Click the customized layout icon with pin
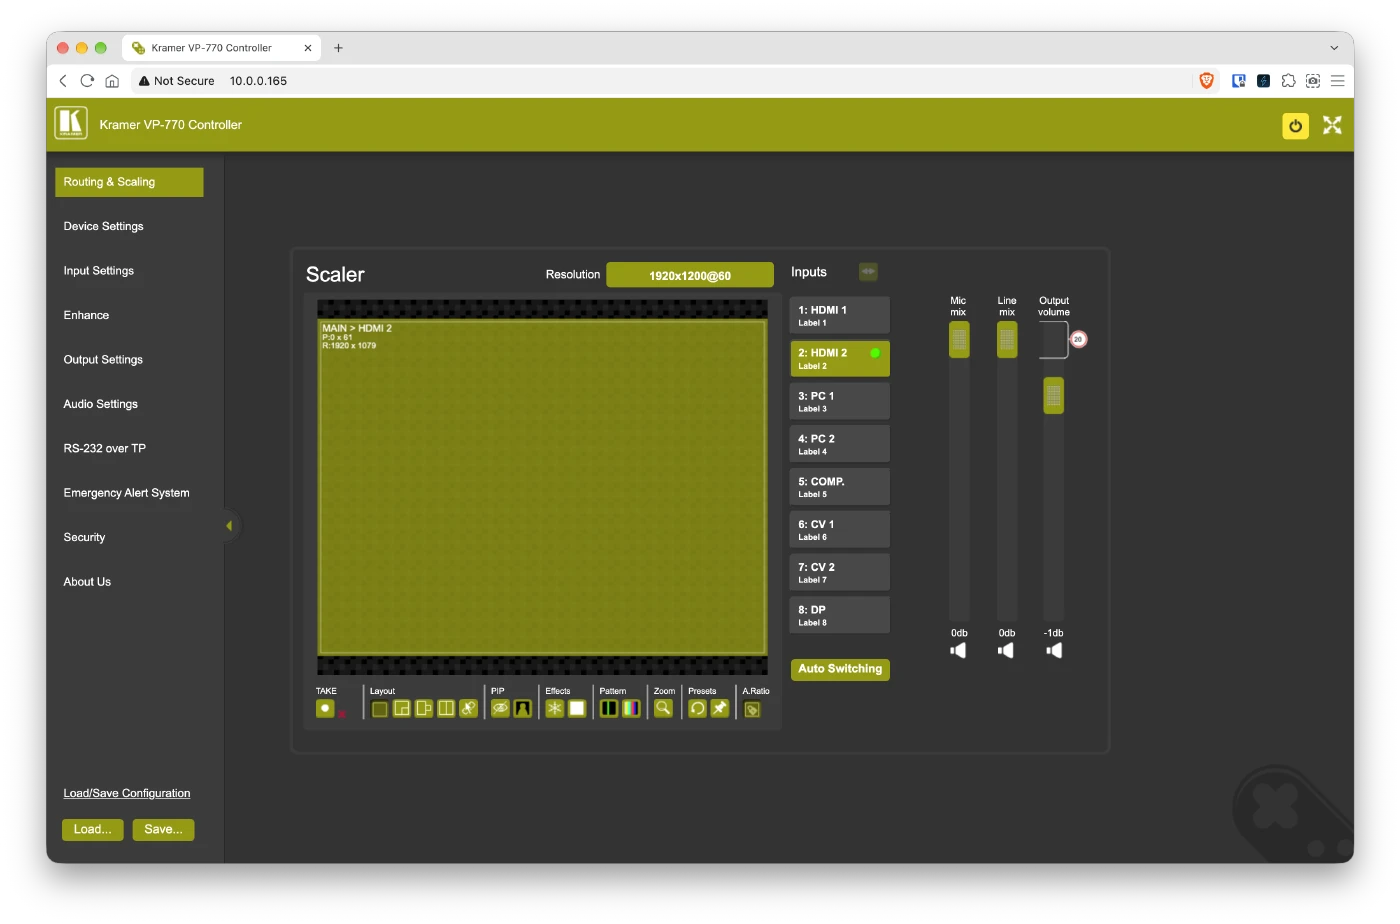This screenshot has width=1400, height=924. [468, 709]
